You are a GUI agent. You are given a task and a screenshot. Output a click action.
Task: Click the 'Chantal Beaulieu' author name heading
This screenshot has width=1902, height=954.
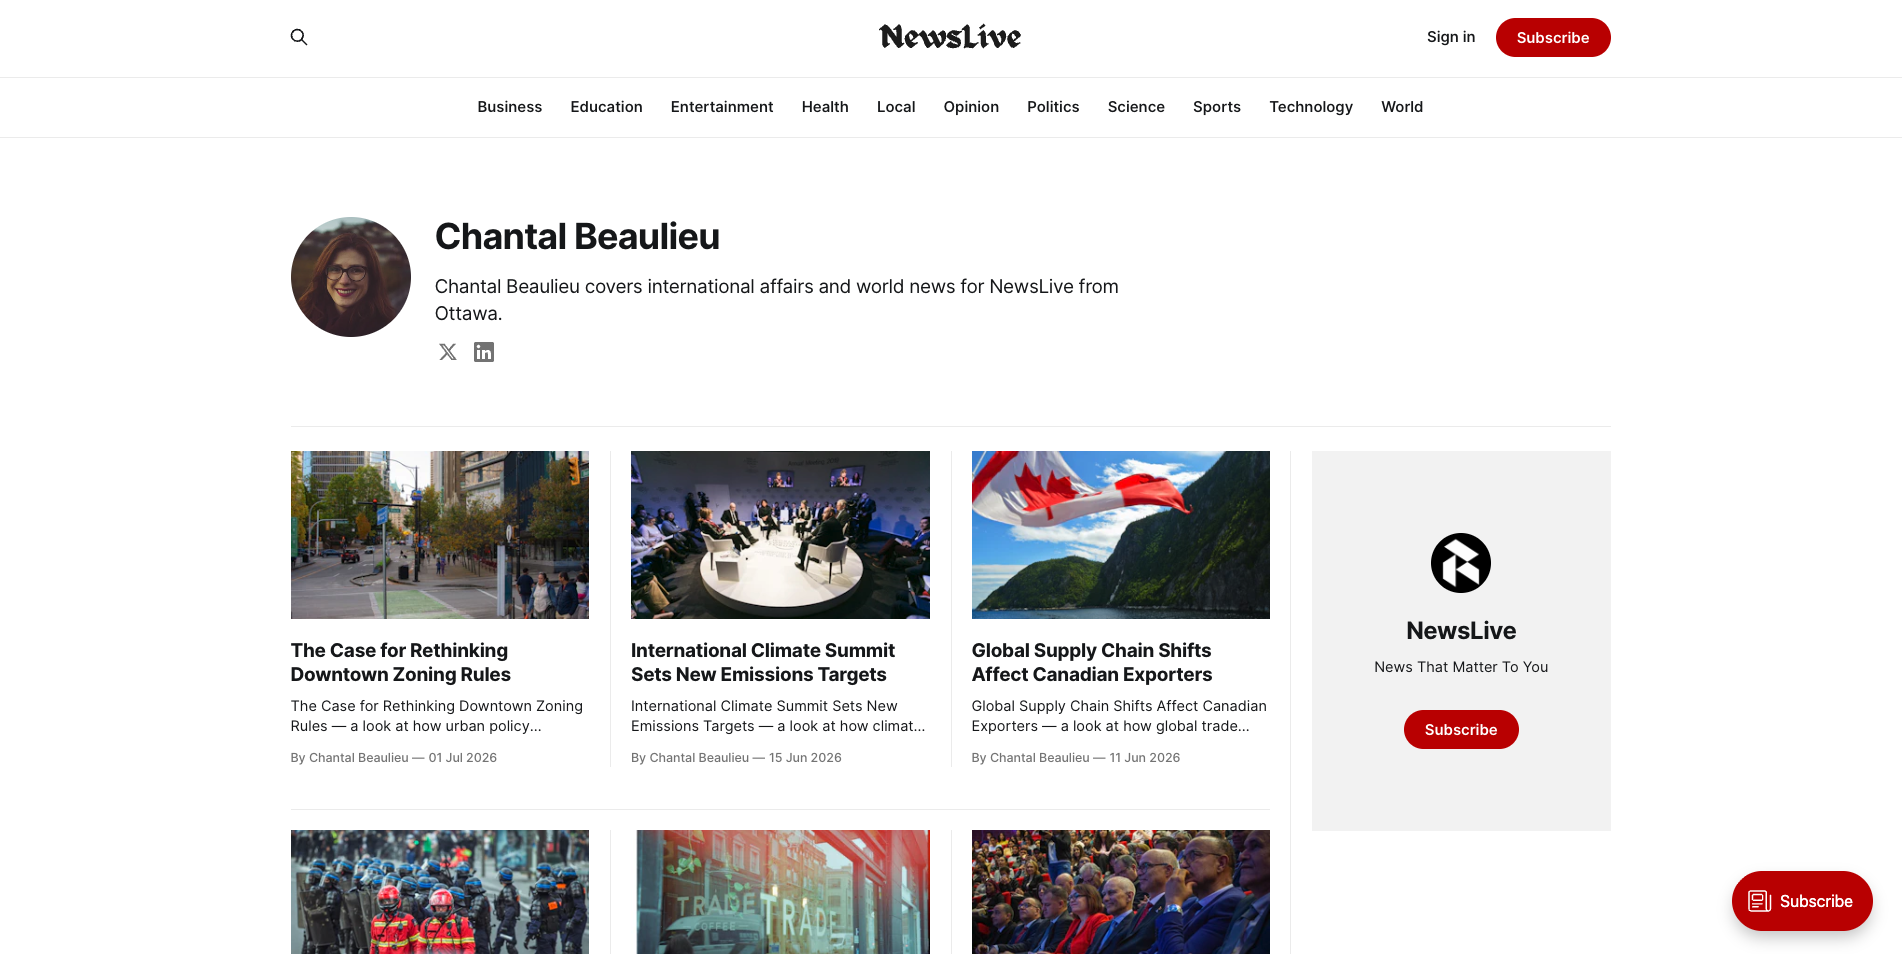click(577, 237)
